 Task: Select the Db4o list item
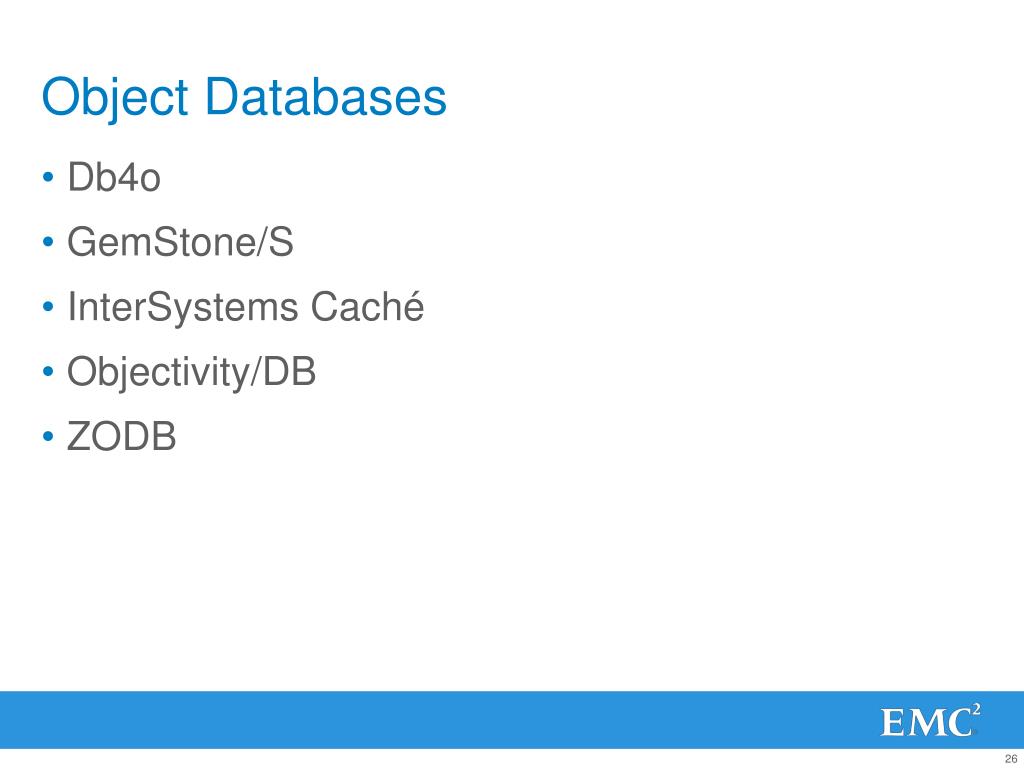coord(114,177)
